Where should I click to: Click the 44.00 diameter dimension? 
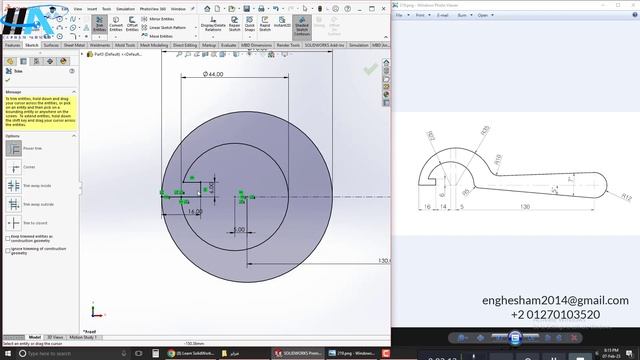[213, 74]
